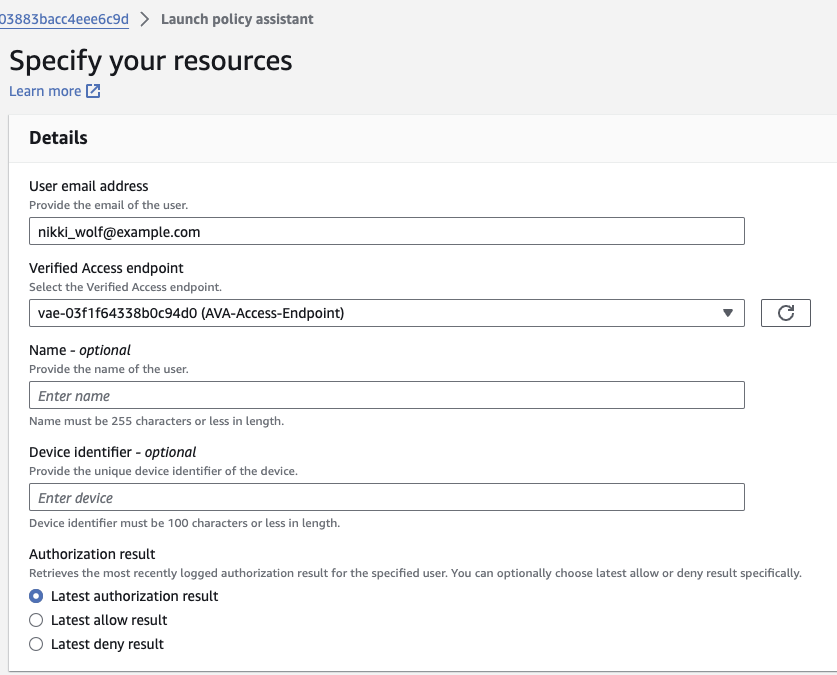Image resolution: width=837 pixels, height=675 pixels.
Task: Click the "Learn more" link
Action: 45,91
